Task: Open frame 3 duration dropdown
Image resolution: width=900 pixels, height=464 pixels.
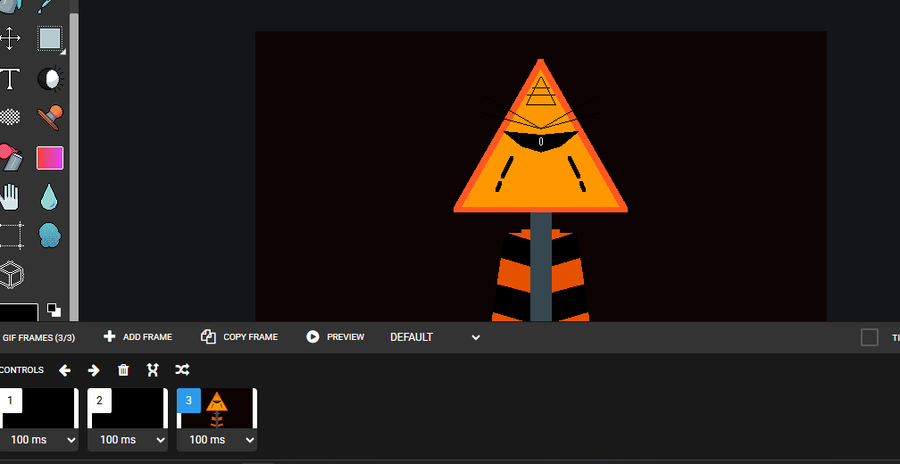Action: 217,440
